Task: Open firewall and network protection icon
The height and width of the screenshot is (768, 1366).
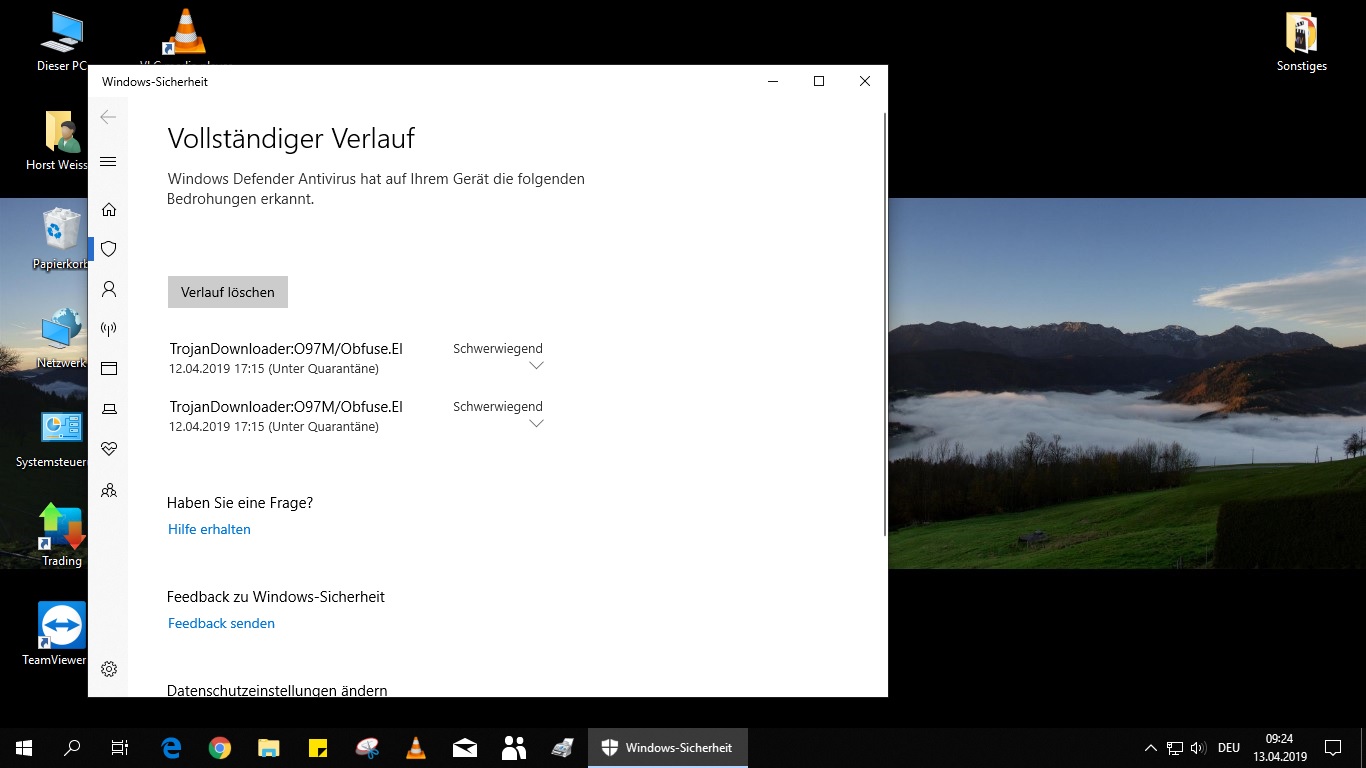Action: [x=109, y=329]
